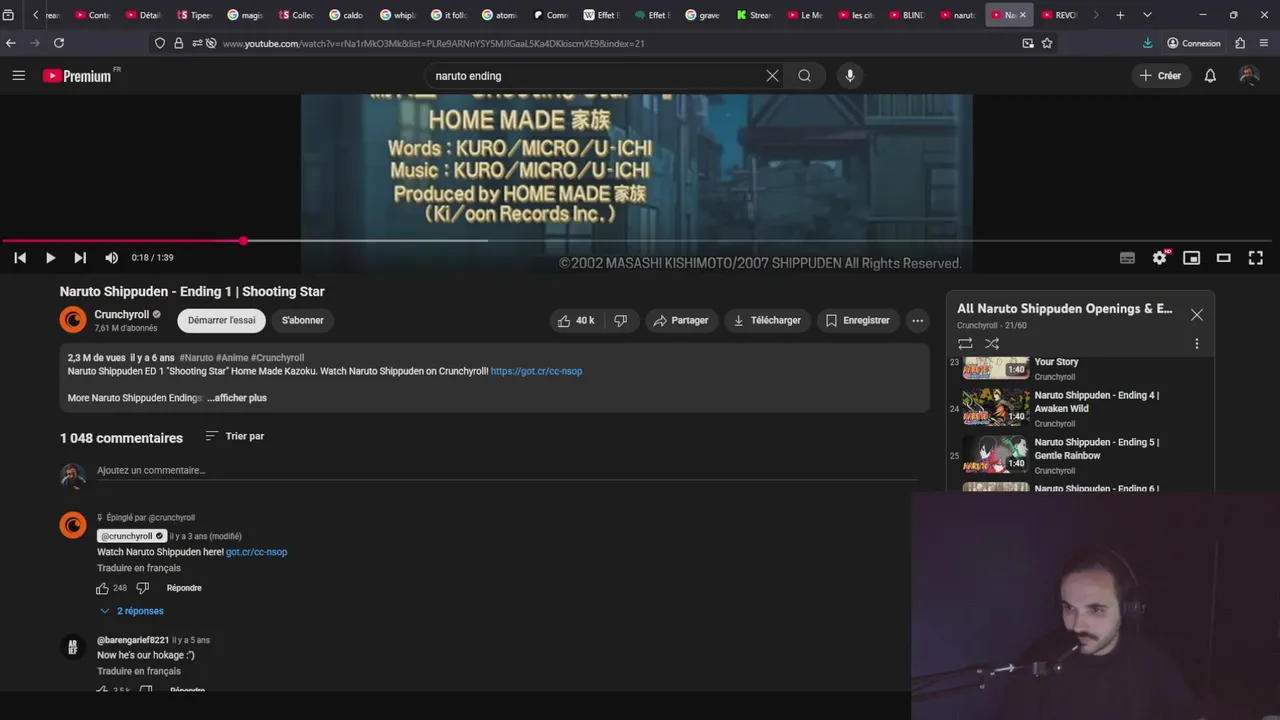The width and height of the screenshot is (1280, 720).
Task: Open browser downloads arrow icon
Action: click(1147, 43)
